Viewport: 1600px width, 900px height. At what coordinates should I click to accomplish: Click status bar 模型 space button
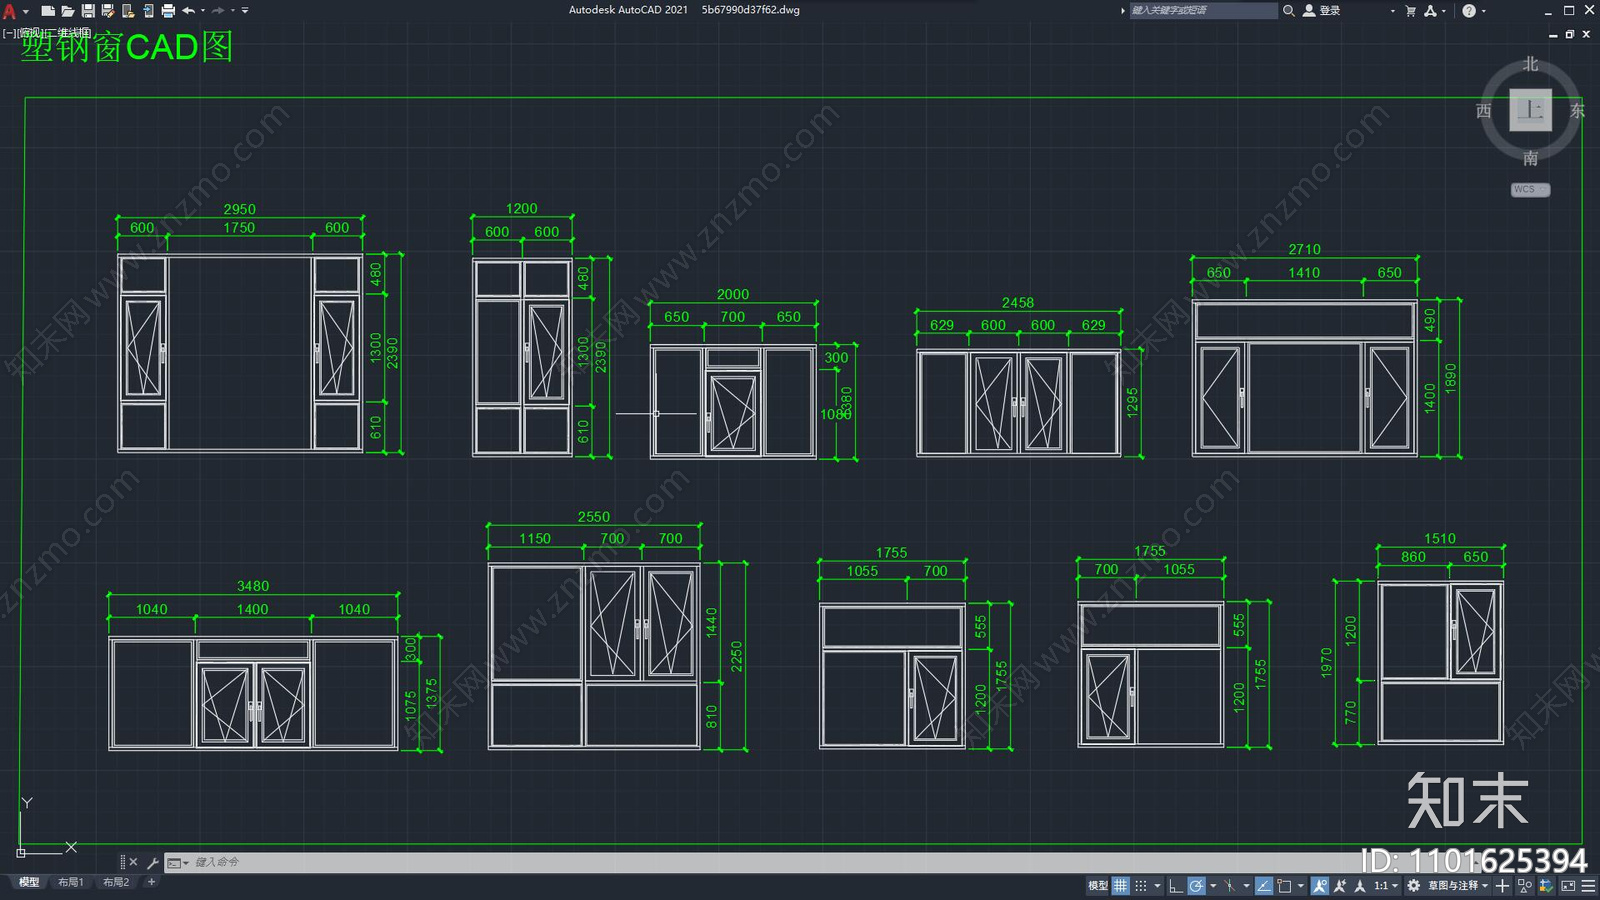(x=1098, y=886)
